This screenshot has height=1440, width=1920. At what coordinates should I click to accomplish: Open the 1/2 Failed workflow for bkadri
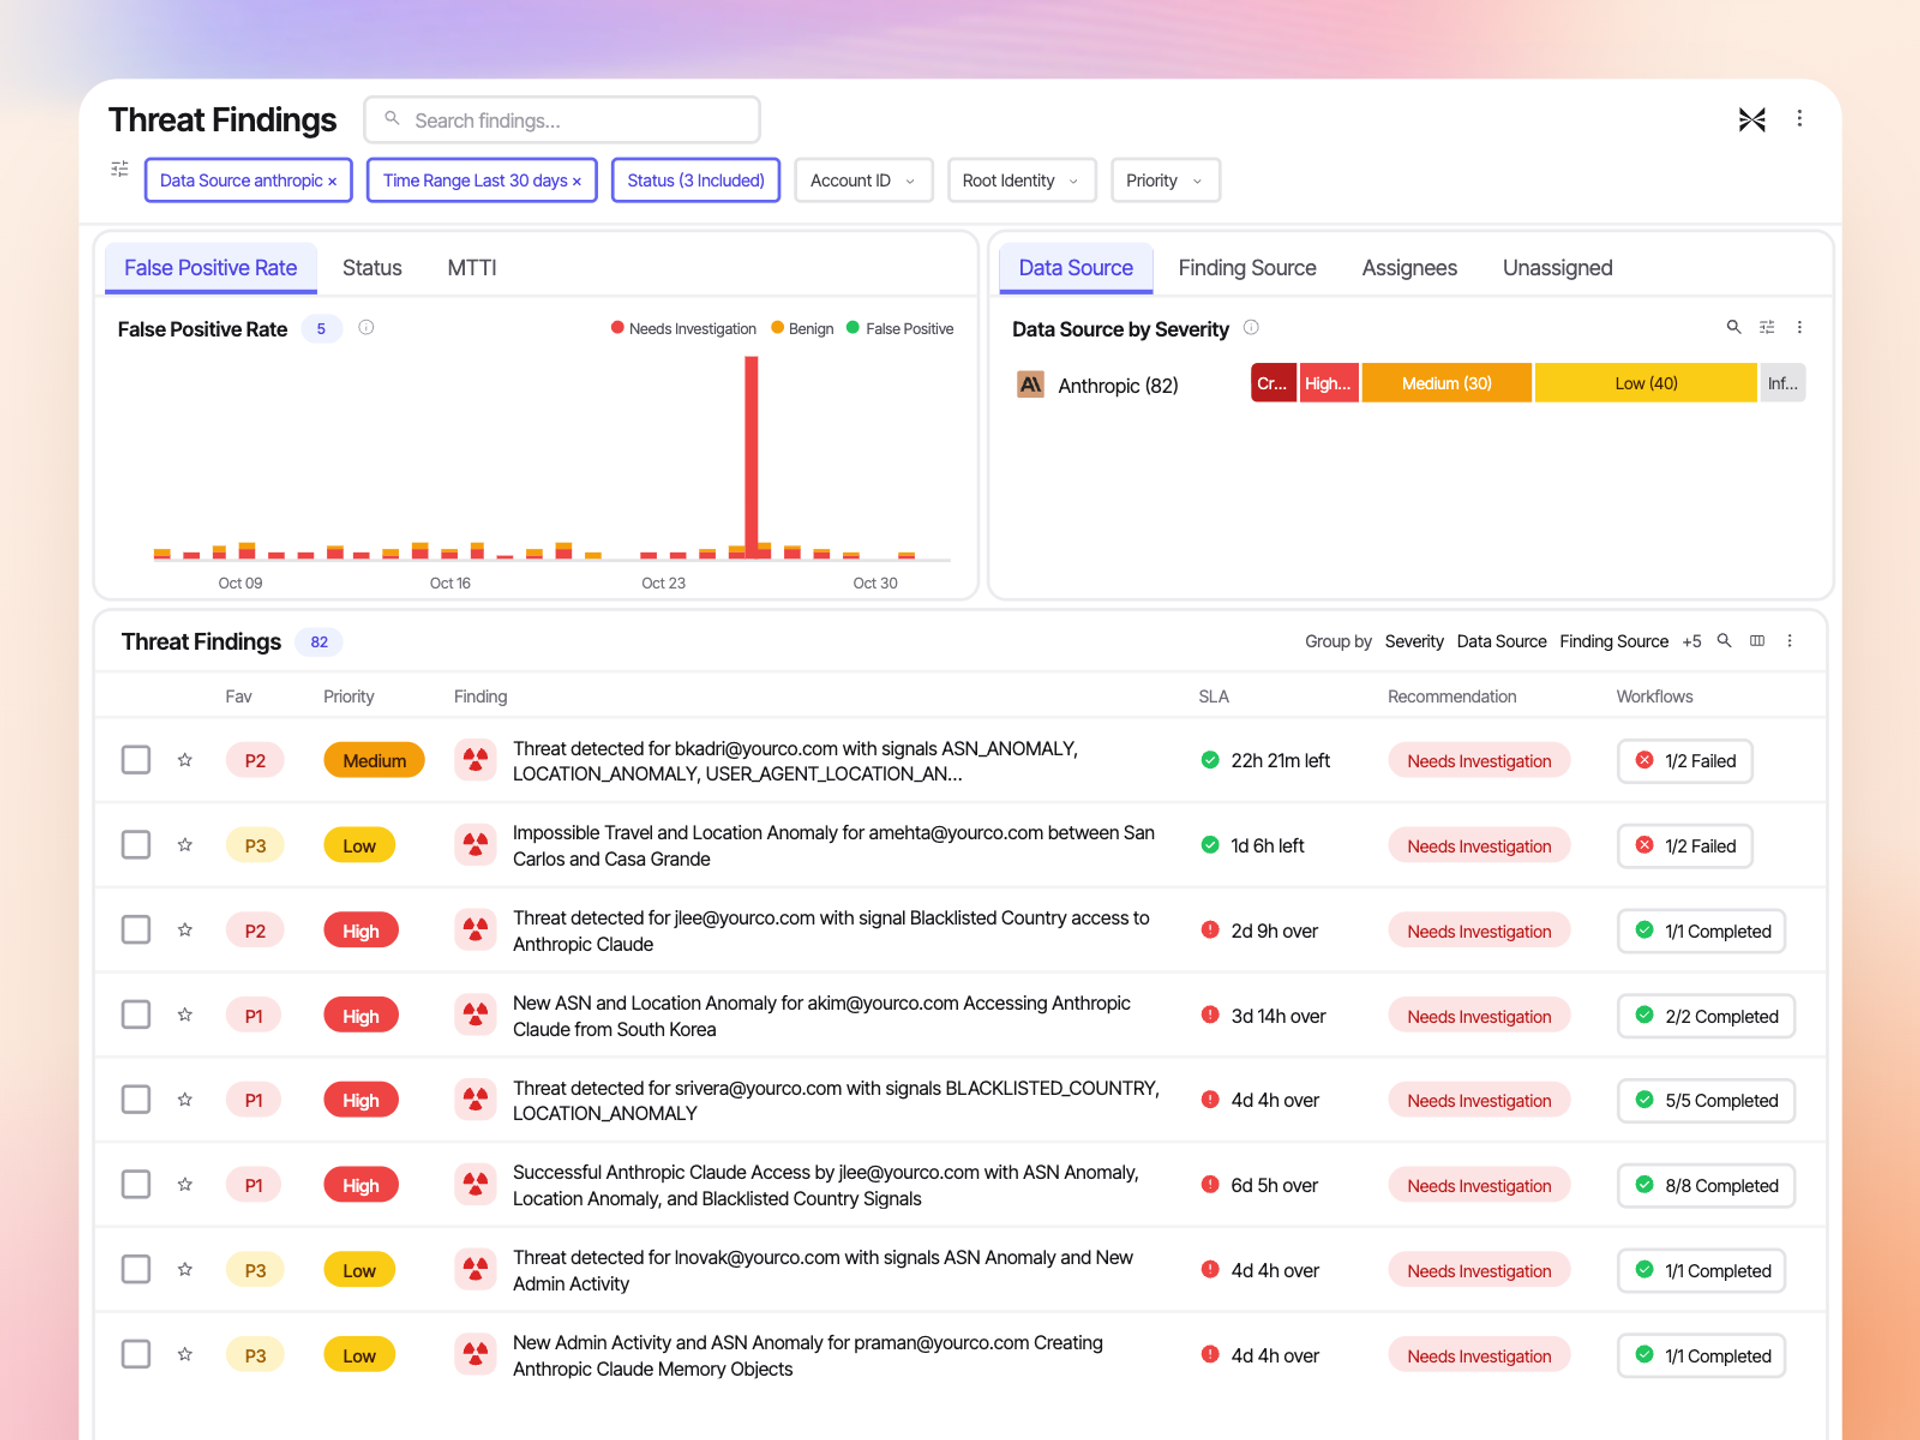click(1685, 761)
